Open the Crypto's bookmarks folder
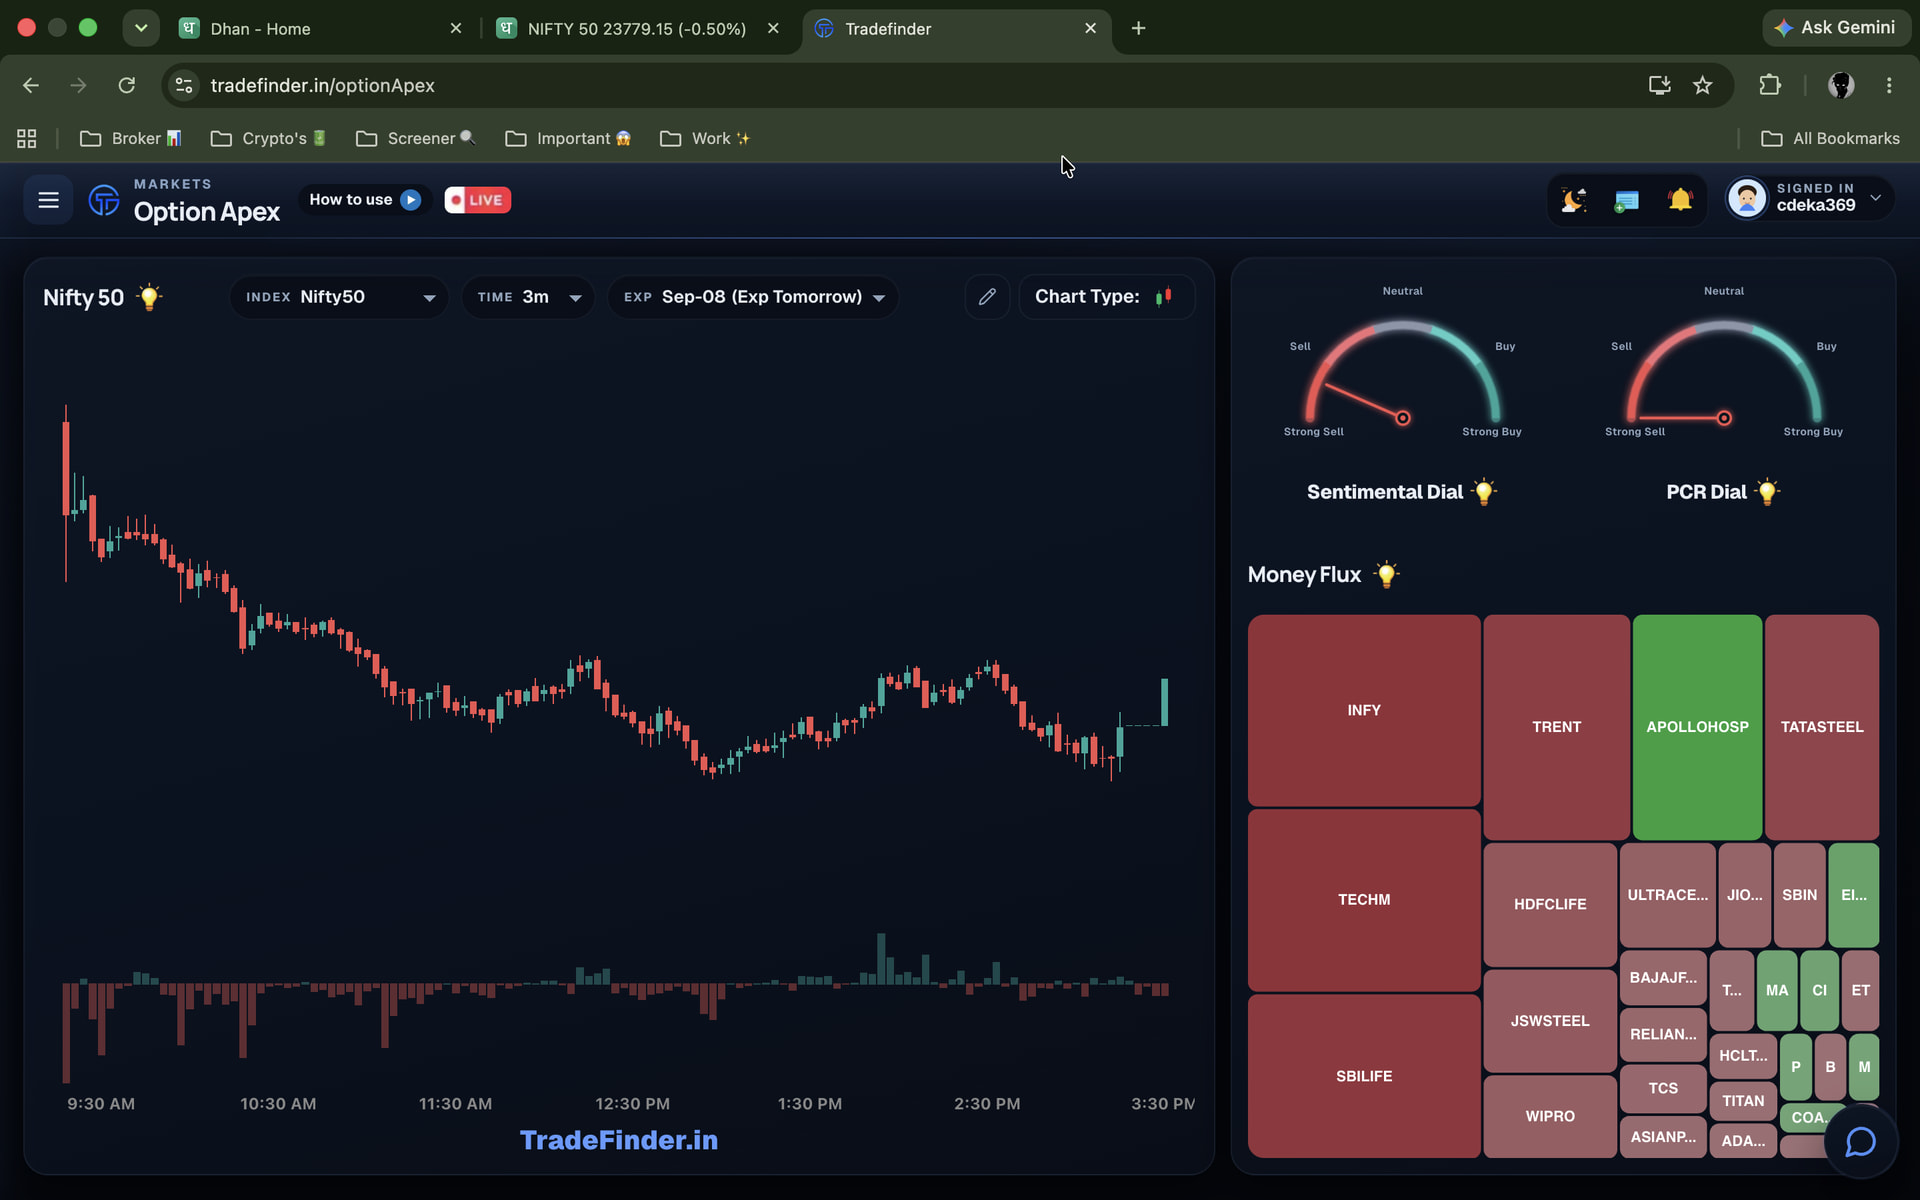Image resolution: width=1920 pixels, height=1200 pixels. pos(269,138)
